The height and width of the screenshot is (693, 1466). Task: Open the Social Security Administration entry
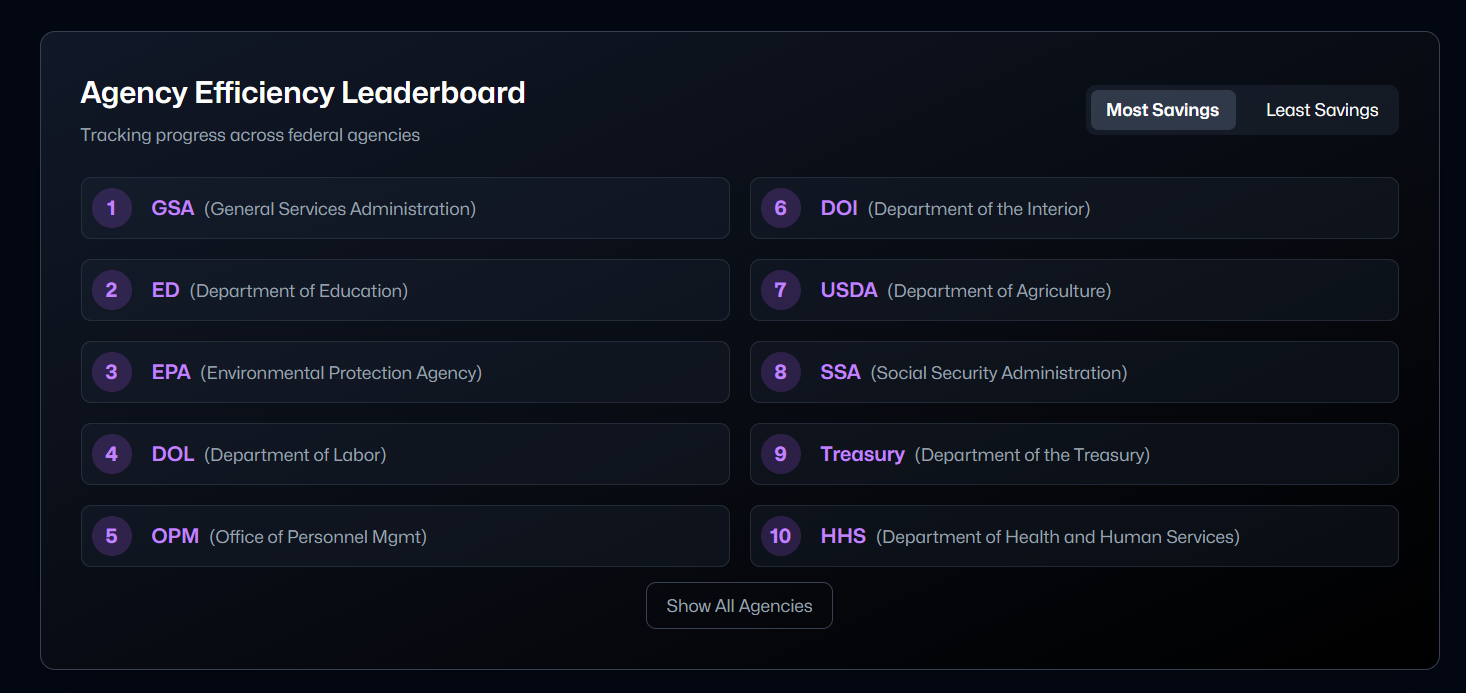tap(1074, 372)
